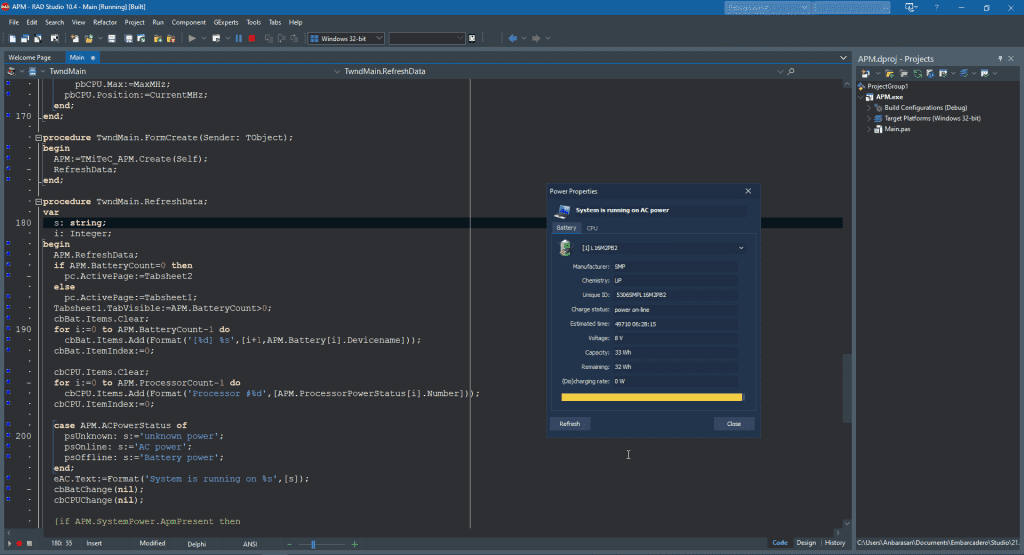1024x555 pixels.
Task: Open the battery selector dropdown in Power Properties
Action: click(741, 248)
